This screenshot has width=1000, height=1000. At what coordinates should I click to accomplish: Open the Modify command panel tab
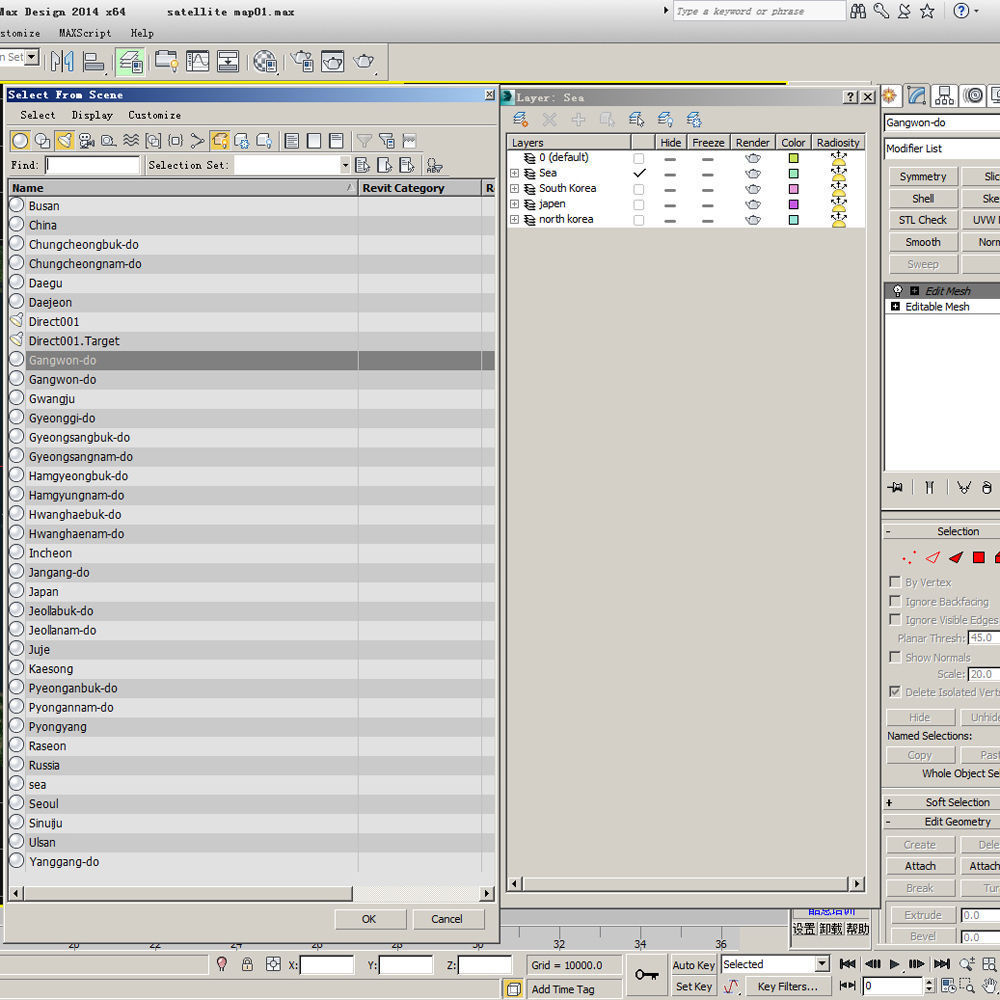coord(917,96)
